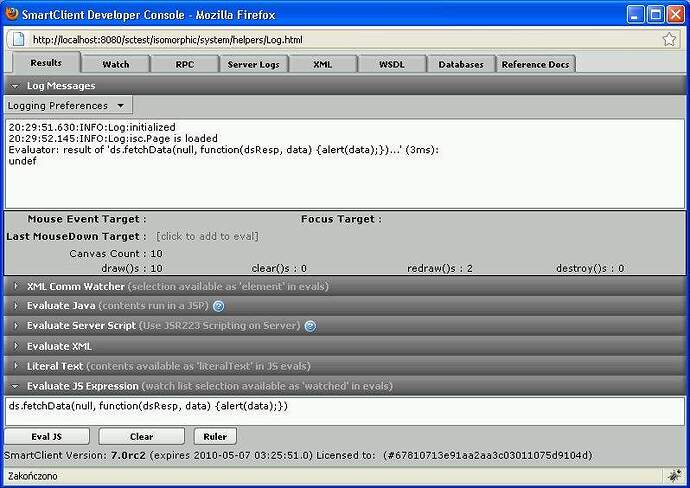Click the license hash text
690x488 pixels.
(488, 455)
